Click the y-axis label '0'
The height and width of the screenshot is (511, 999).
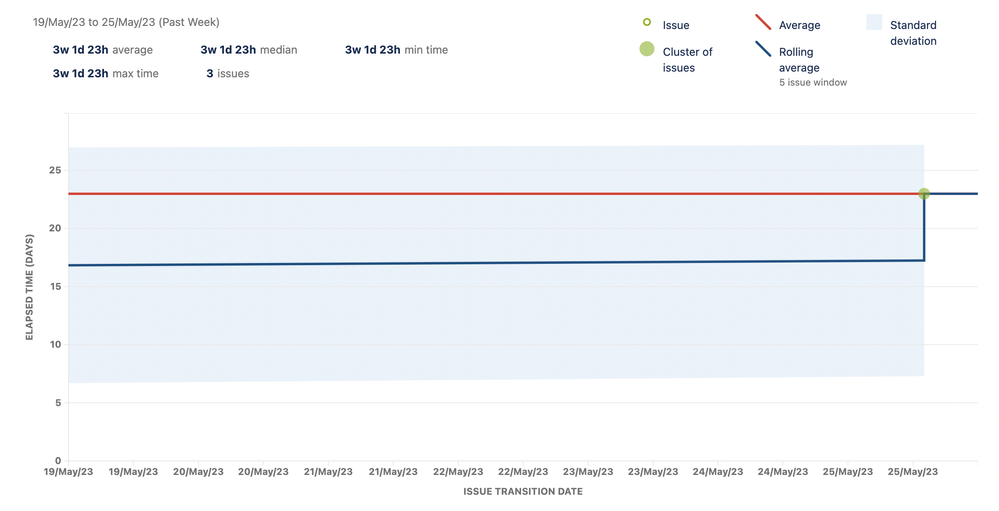[x=58, y=461]
